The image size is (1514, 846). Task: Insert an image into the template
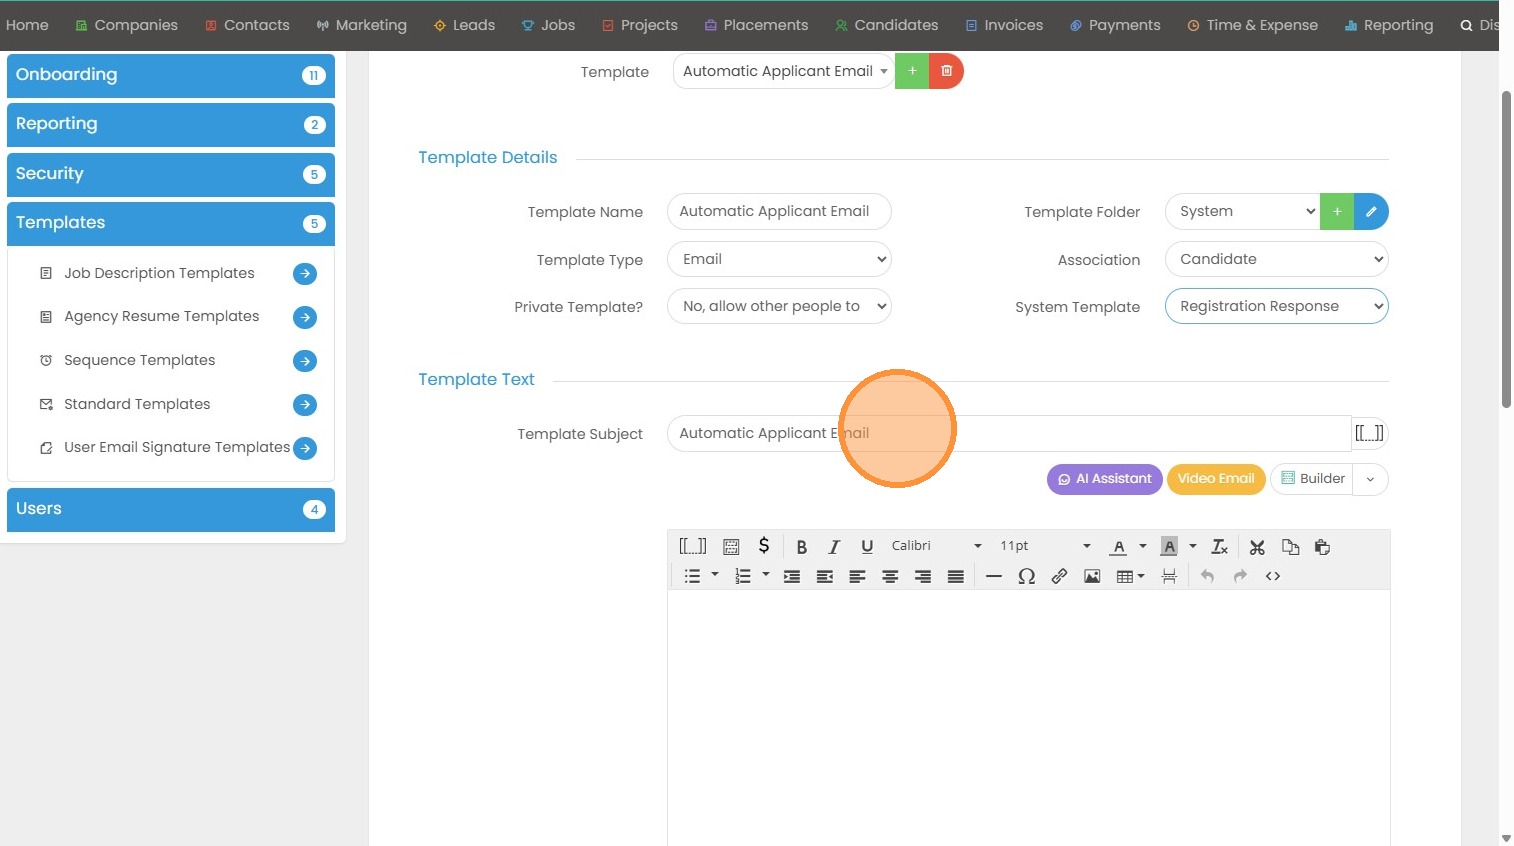point(1092,576)
